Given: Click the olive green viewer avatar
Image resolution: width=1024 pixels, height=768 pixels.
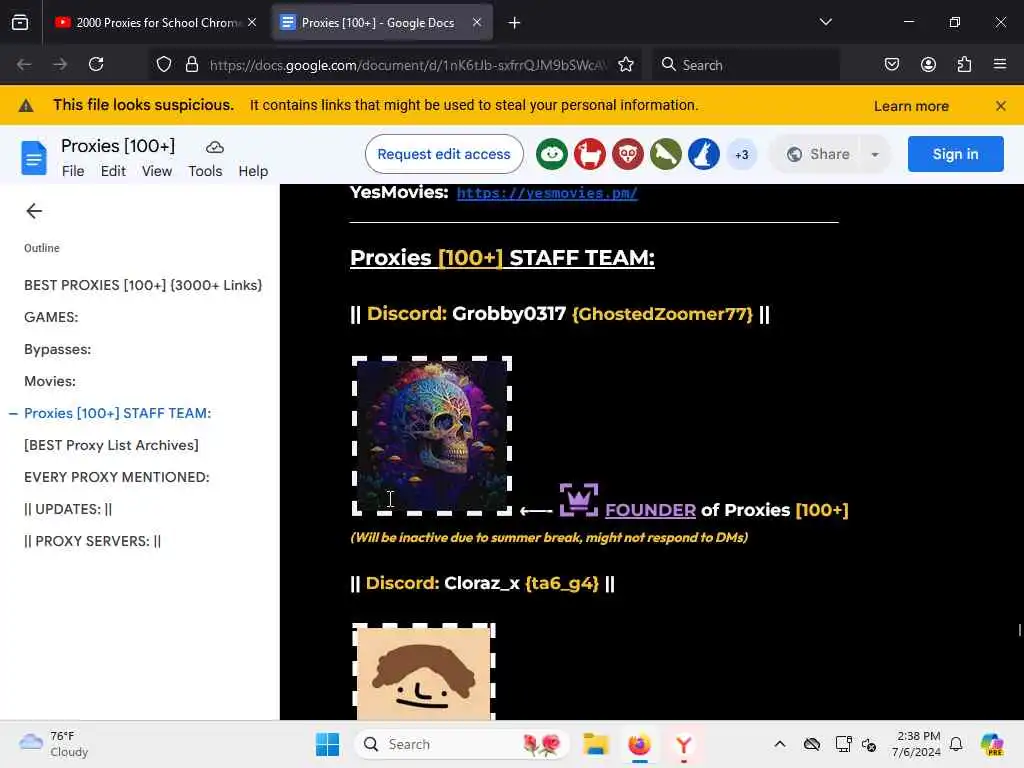Looking at the screenshot, I should [665, 155].
